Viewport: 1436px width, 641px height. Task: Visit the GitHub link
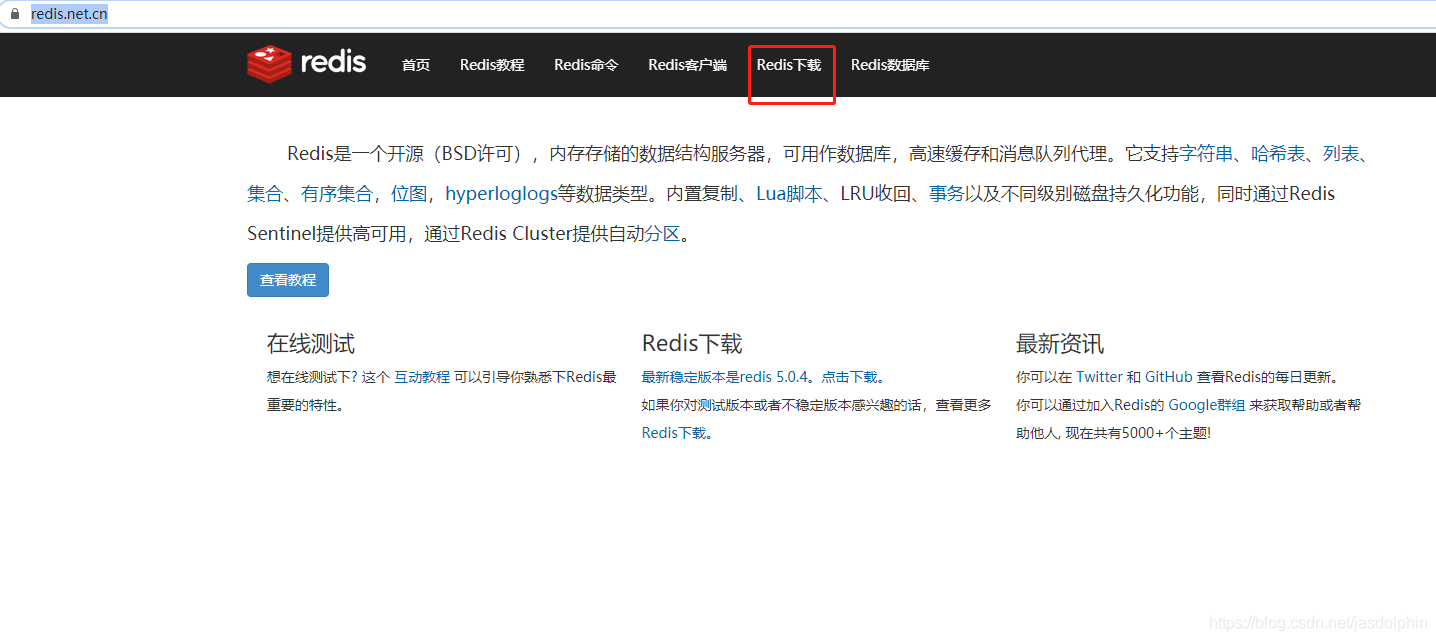(x=1169, y=377)
